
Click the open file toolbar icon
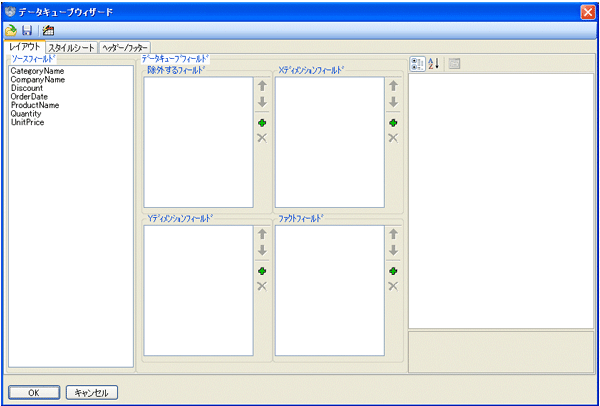(10, 31)
